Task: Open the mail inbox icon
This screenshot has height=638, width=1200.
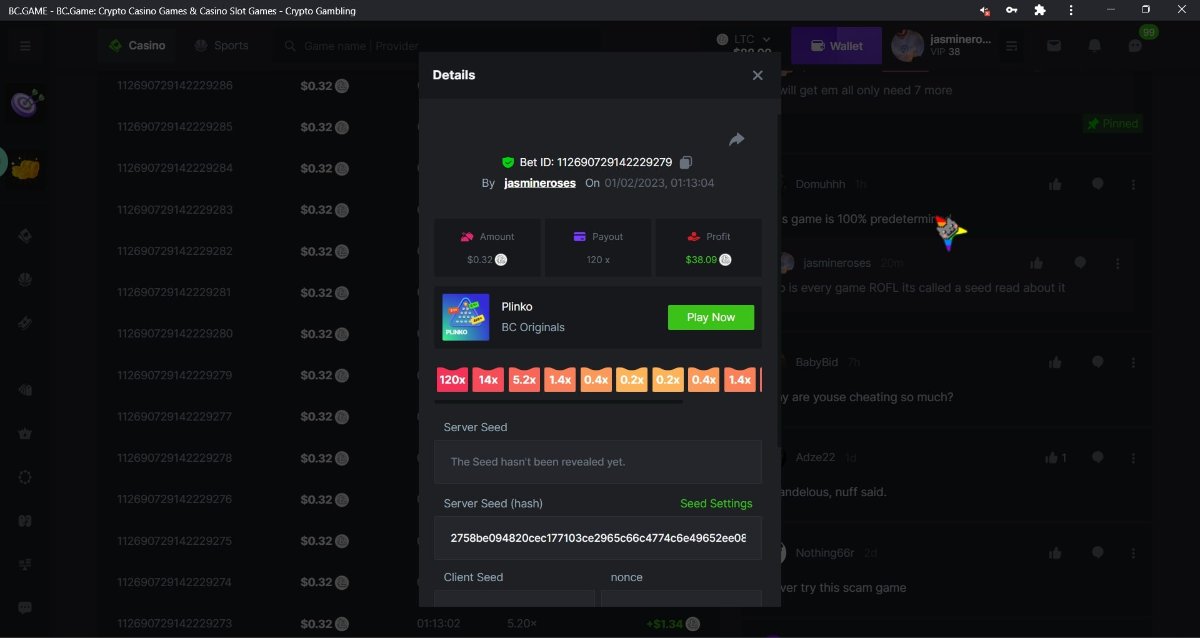Action: coord(1054,46)
